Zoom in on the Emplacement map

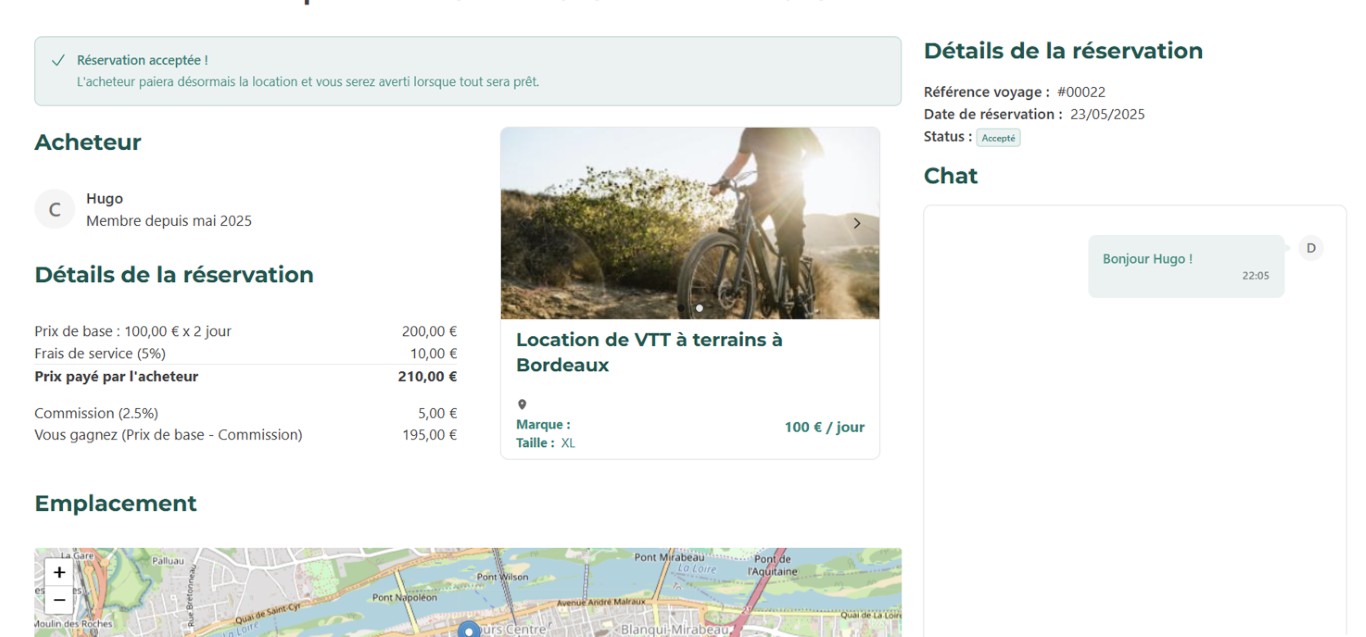[x=59, y=572]
